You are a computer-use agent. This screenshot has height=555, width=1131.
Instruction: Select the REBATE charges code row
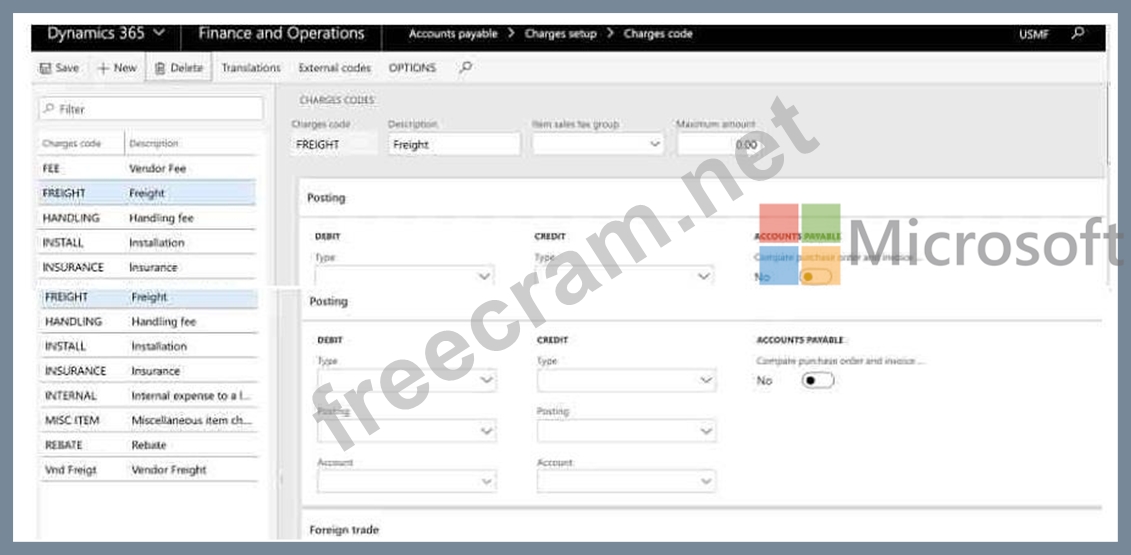(64, 445)
